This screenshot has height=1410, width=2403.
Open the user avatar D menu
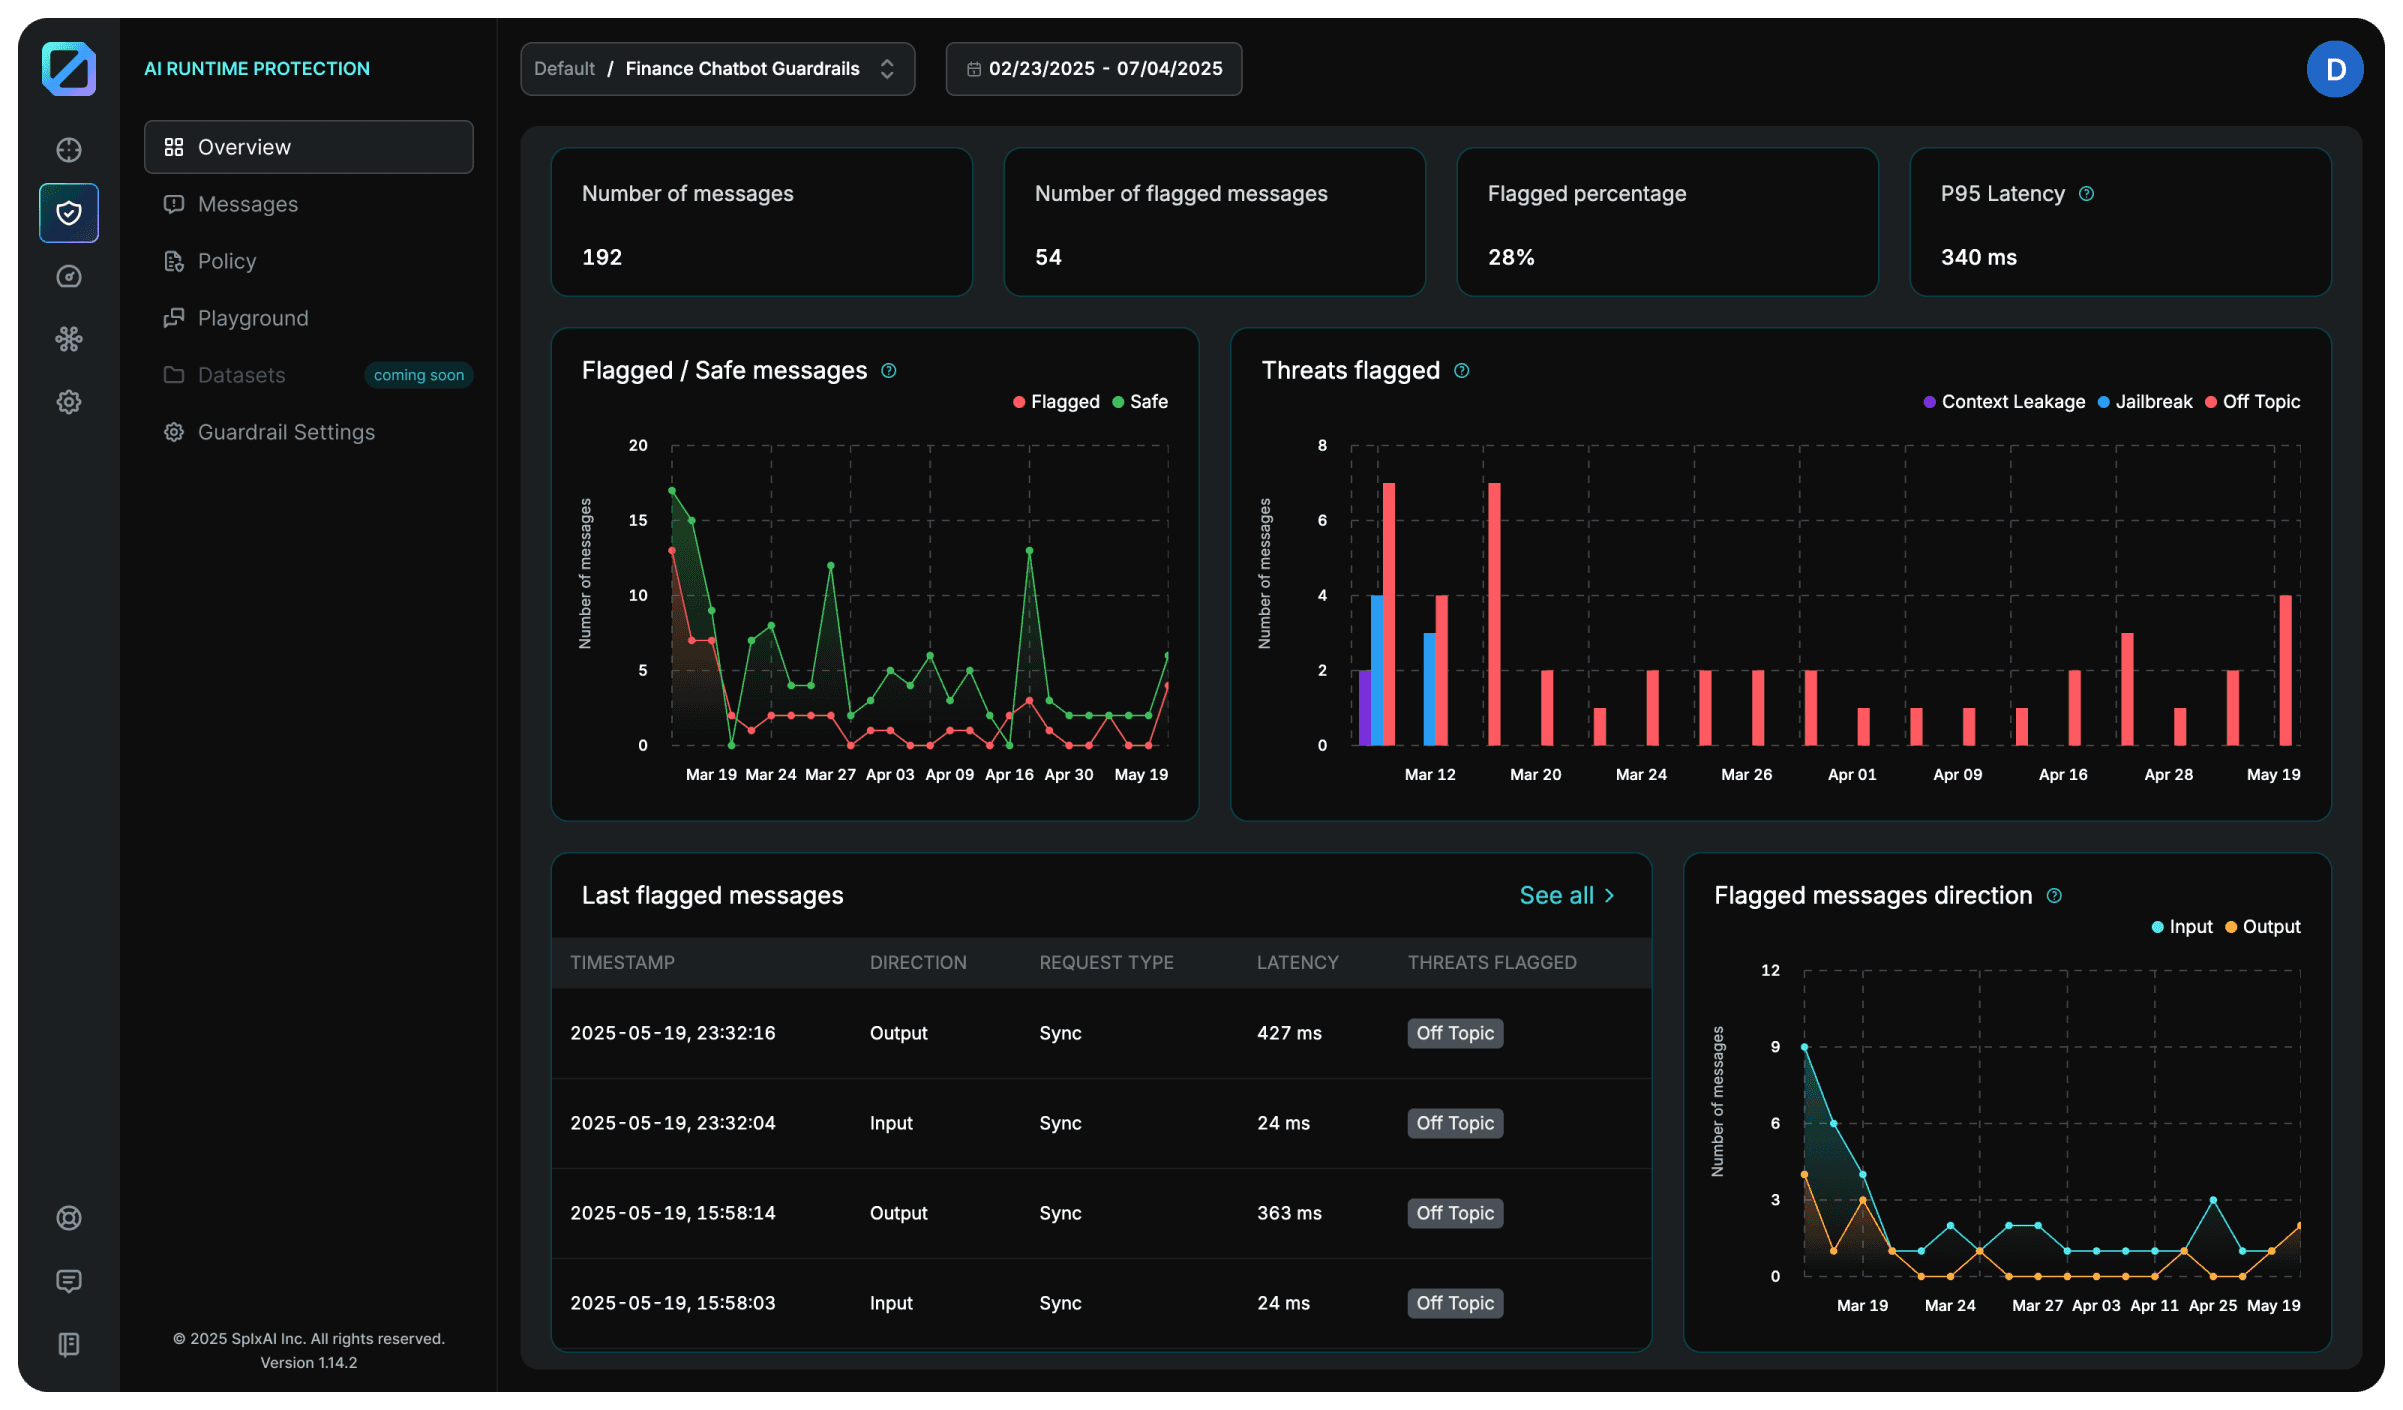(x=2335, y=69)
